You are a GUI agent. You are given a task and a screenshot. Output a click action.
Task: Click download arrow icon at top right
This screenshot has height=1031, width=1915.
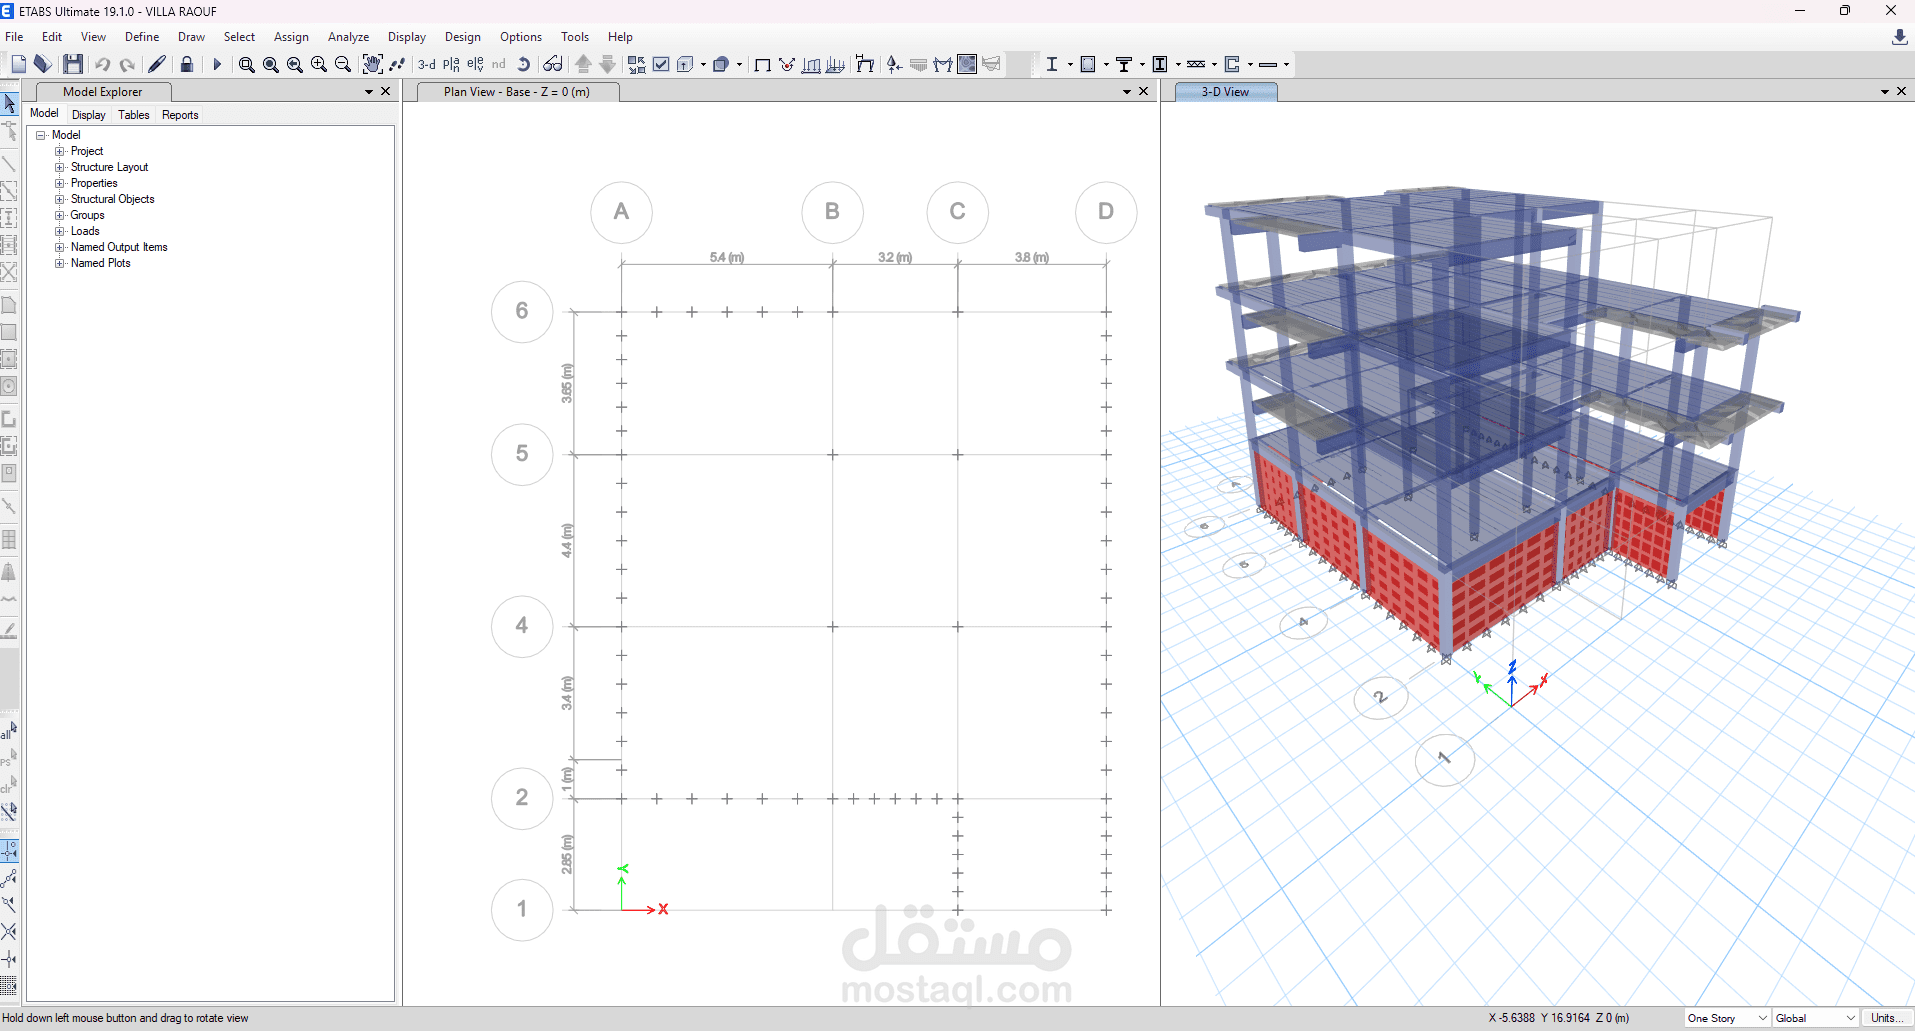click(x=1899, y=37)
